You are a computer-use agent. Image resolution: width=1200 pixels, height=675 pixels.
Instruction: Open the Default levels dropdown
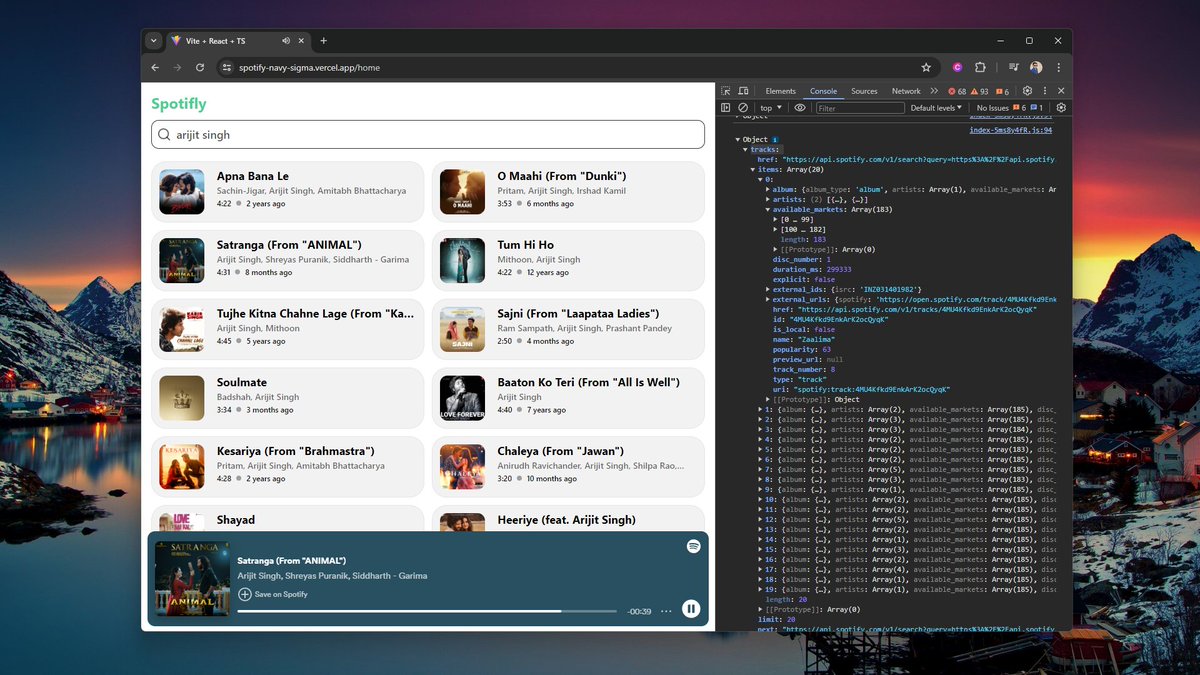coord(936,108)
